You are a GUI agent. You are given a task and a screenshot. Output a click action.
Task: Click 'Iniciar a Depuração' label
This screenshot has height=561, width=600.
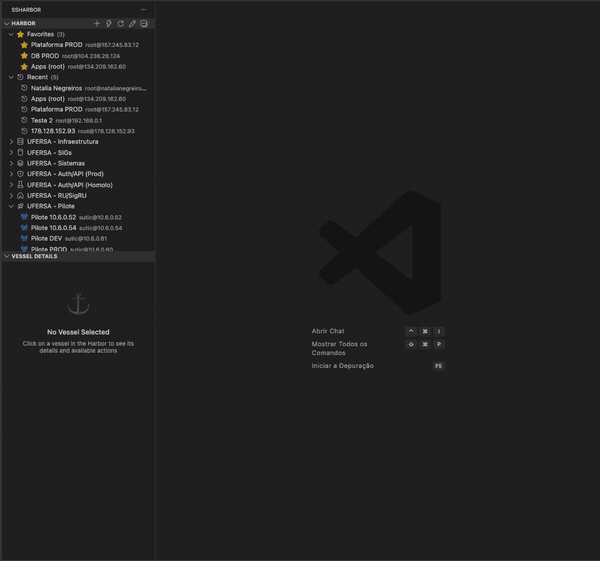coord(342,366)
